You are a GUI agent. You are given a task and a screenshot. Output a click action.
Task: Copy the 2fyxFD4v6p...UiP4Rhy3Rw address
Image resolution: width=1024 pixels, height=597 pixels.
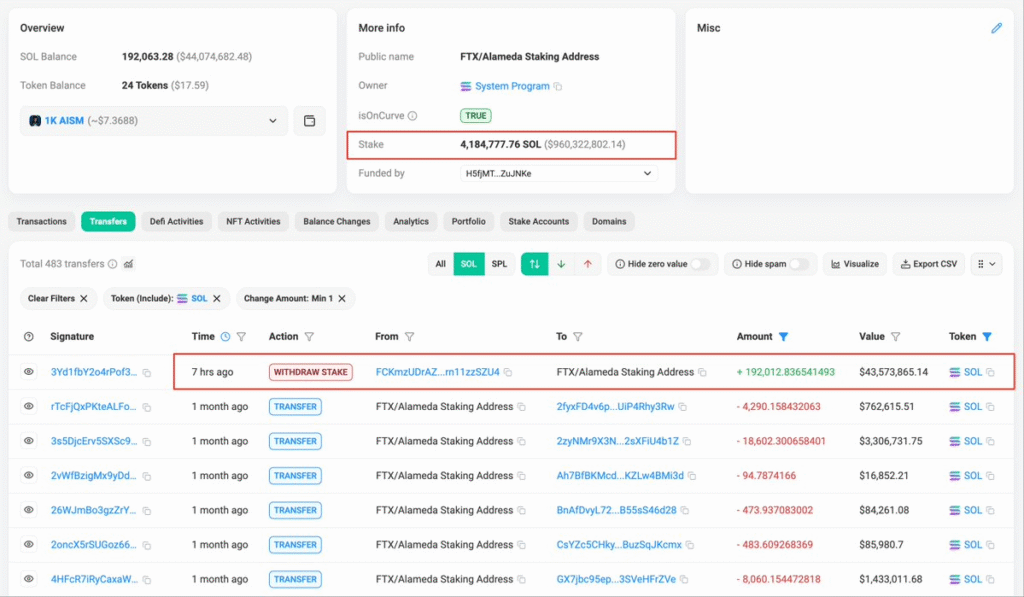(682, 407)
